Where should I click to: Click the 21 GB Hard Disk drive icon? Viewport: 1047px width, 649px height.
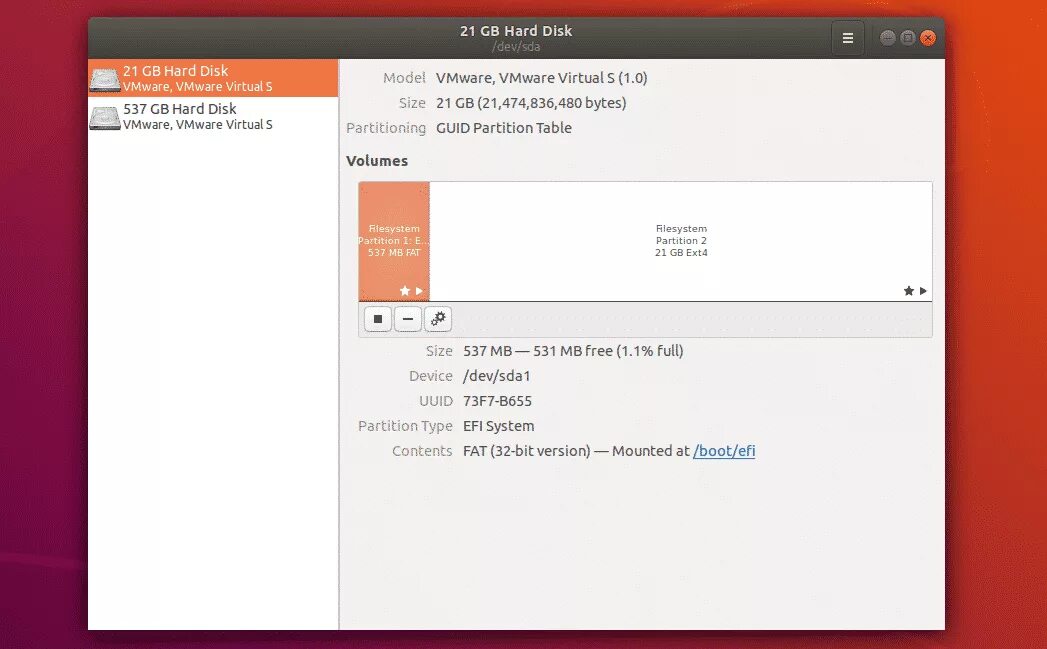(x=105, y=79)
